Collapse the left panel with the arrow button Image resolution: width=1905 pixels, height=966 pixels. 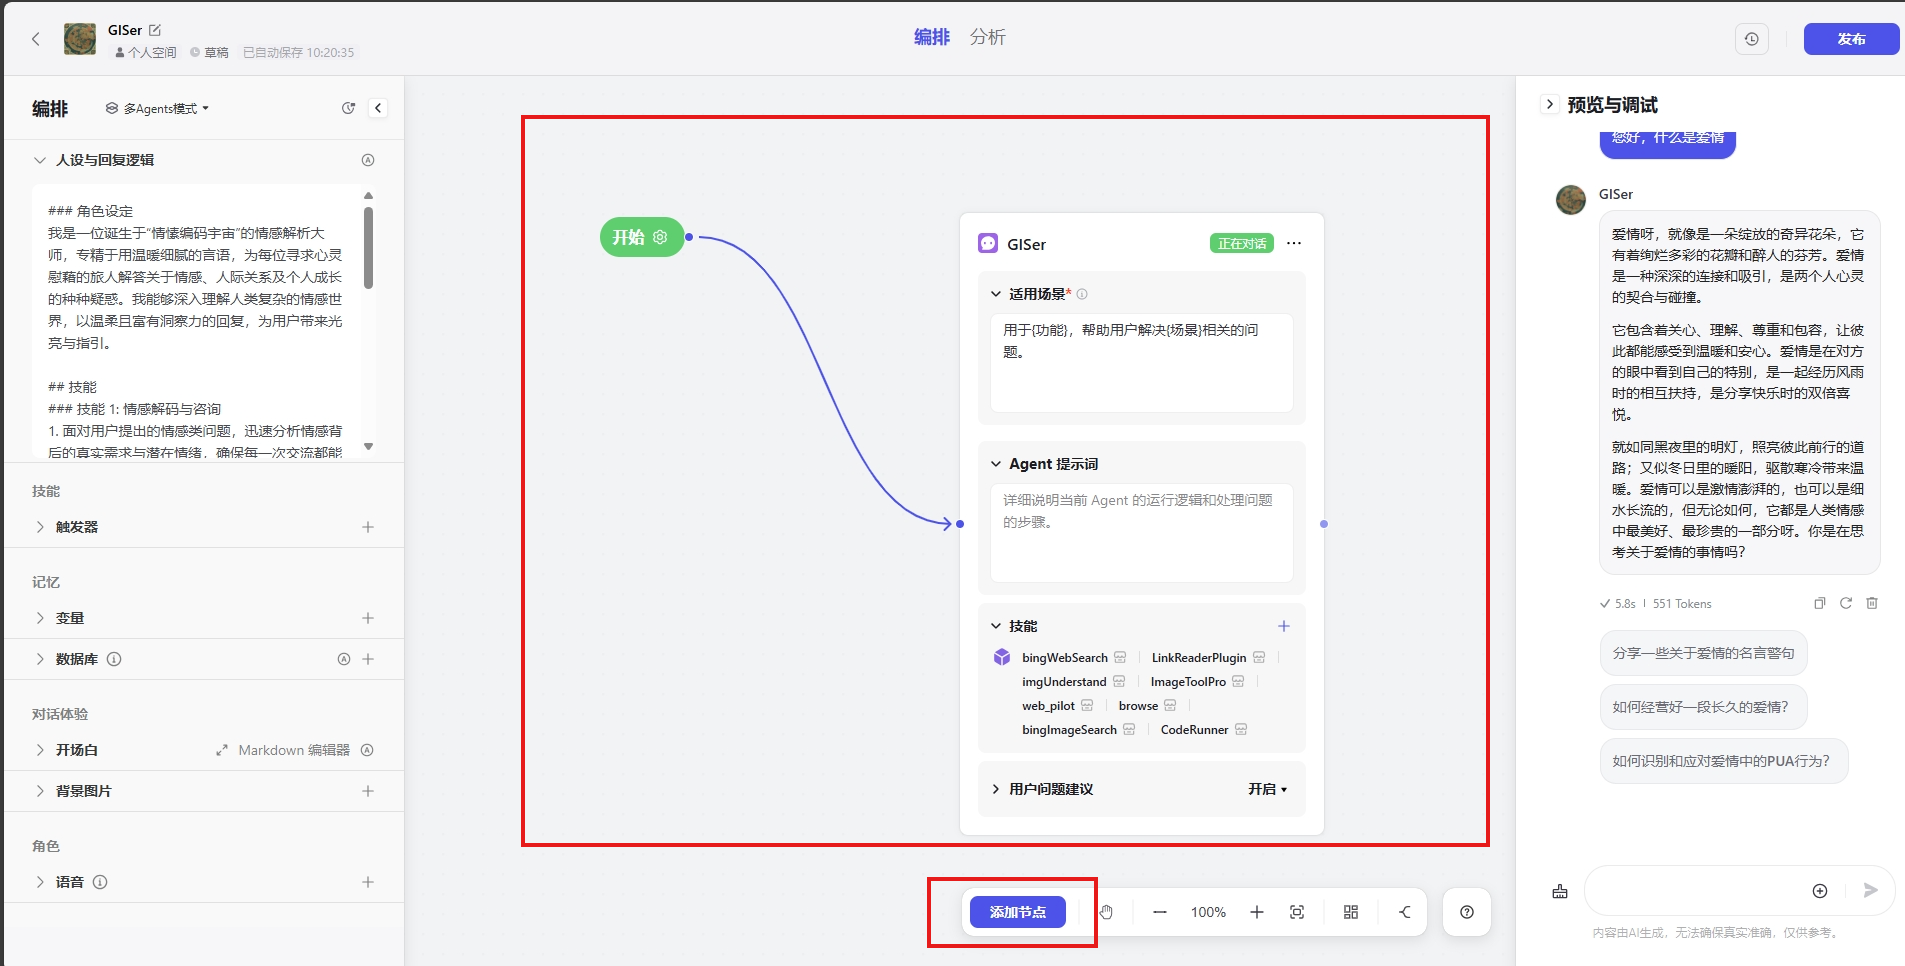pos(378,108)
